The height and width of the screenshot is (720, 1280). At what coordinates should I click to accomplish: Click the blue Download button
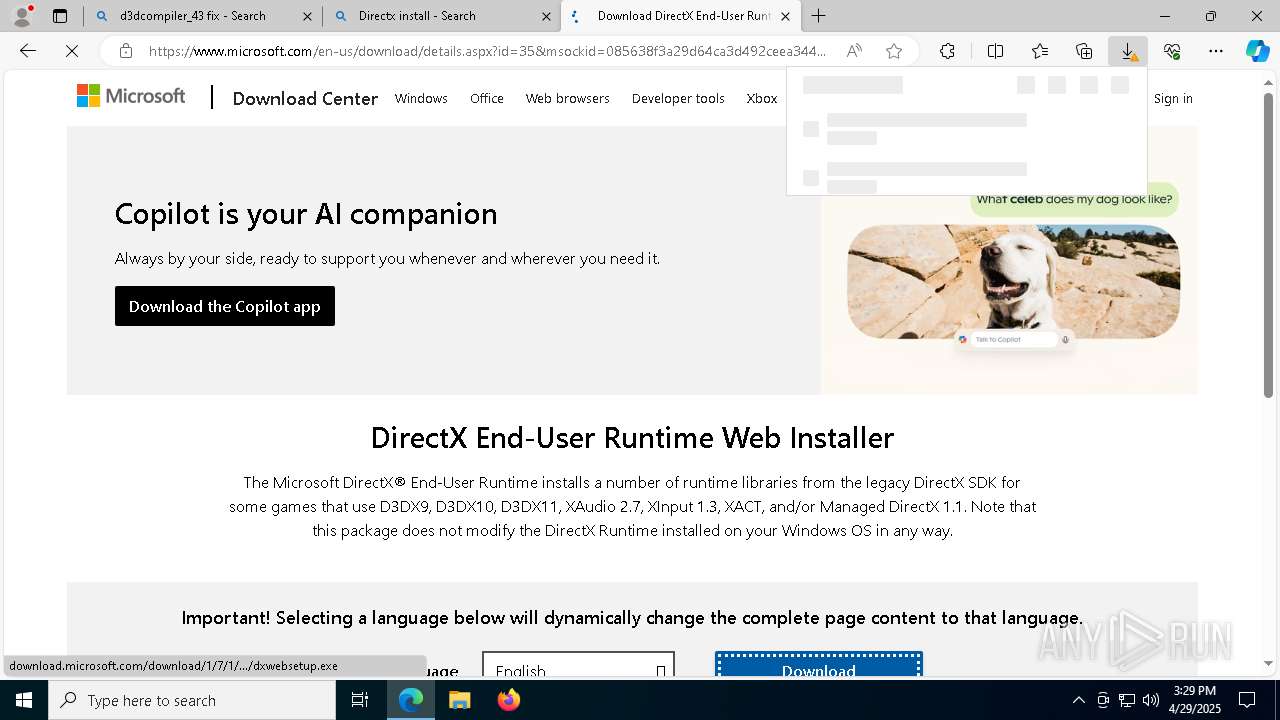819,667
